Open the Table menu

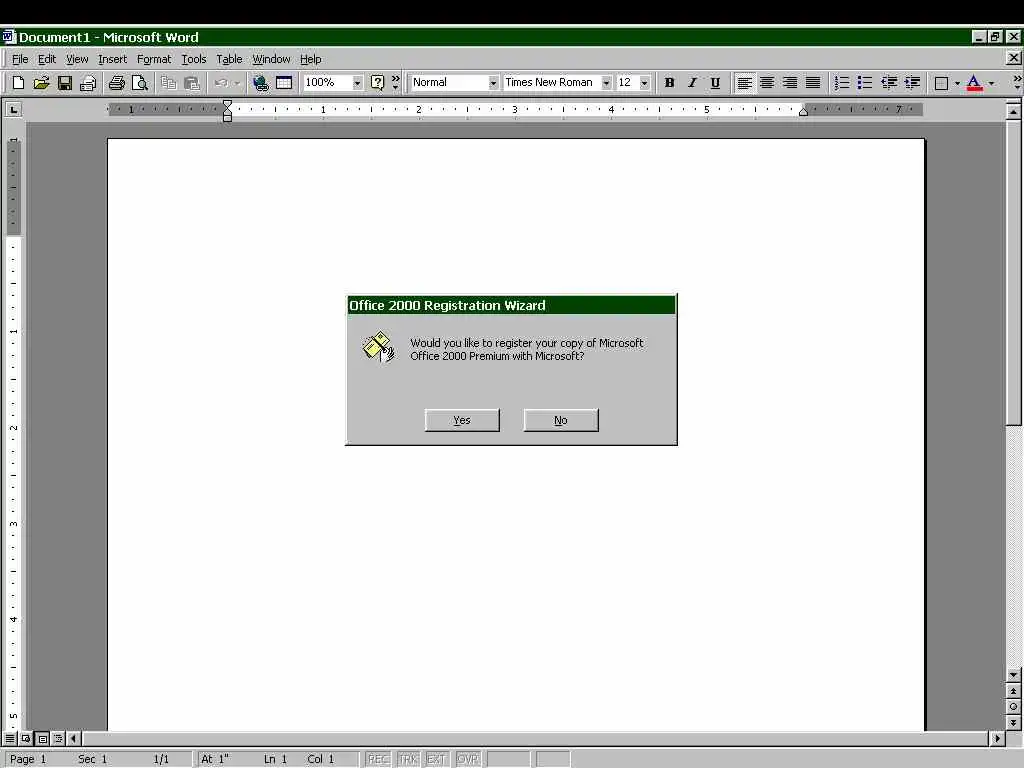[229, 59]
